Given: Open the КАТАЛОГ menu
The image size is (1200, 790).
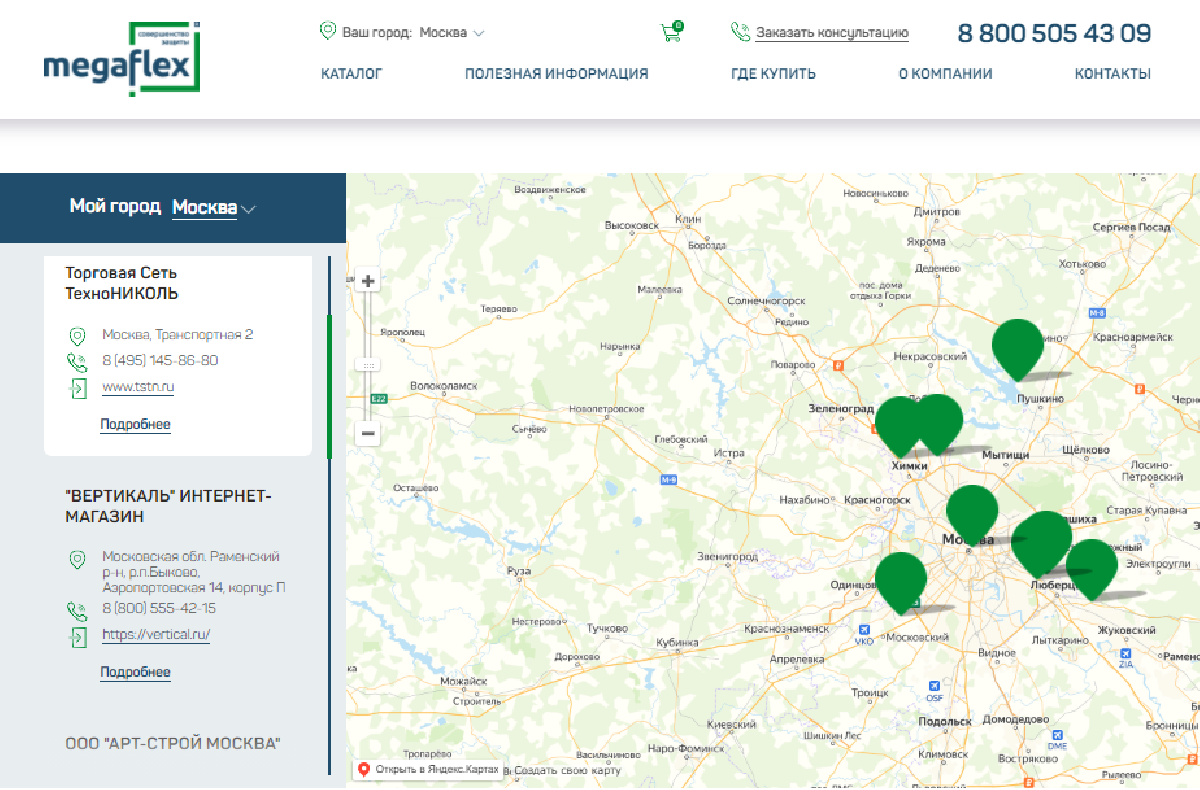Looking at the screenshot, I should pyautogui.click(x=352, y=74).
